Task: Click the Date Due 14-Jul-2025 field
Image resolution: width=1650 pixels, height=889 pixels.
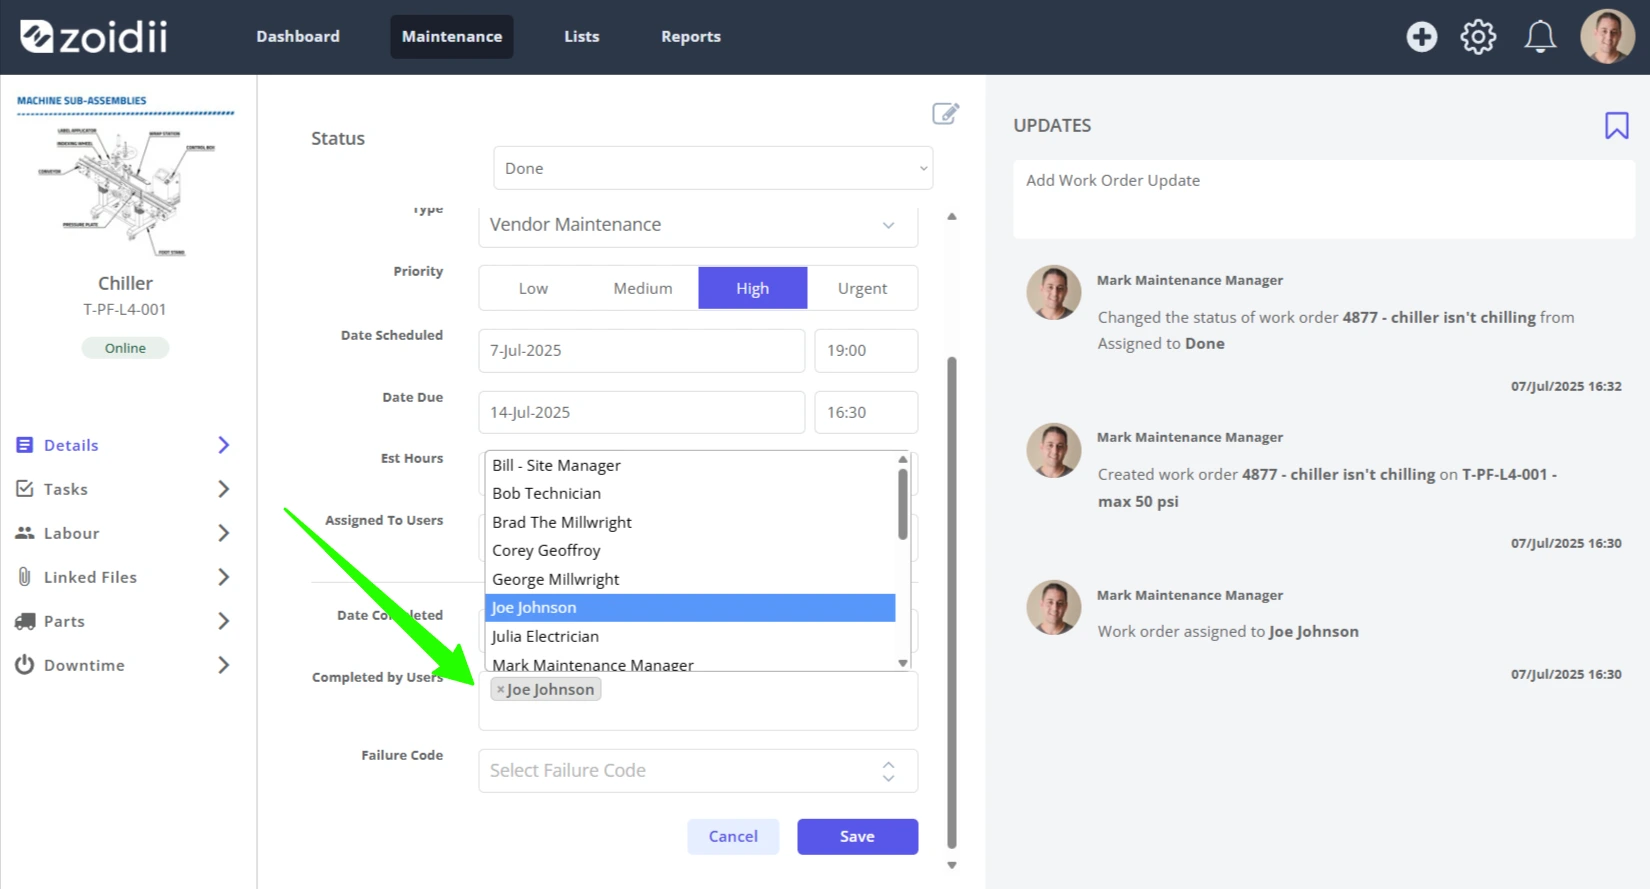Action: coord(641,413)
